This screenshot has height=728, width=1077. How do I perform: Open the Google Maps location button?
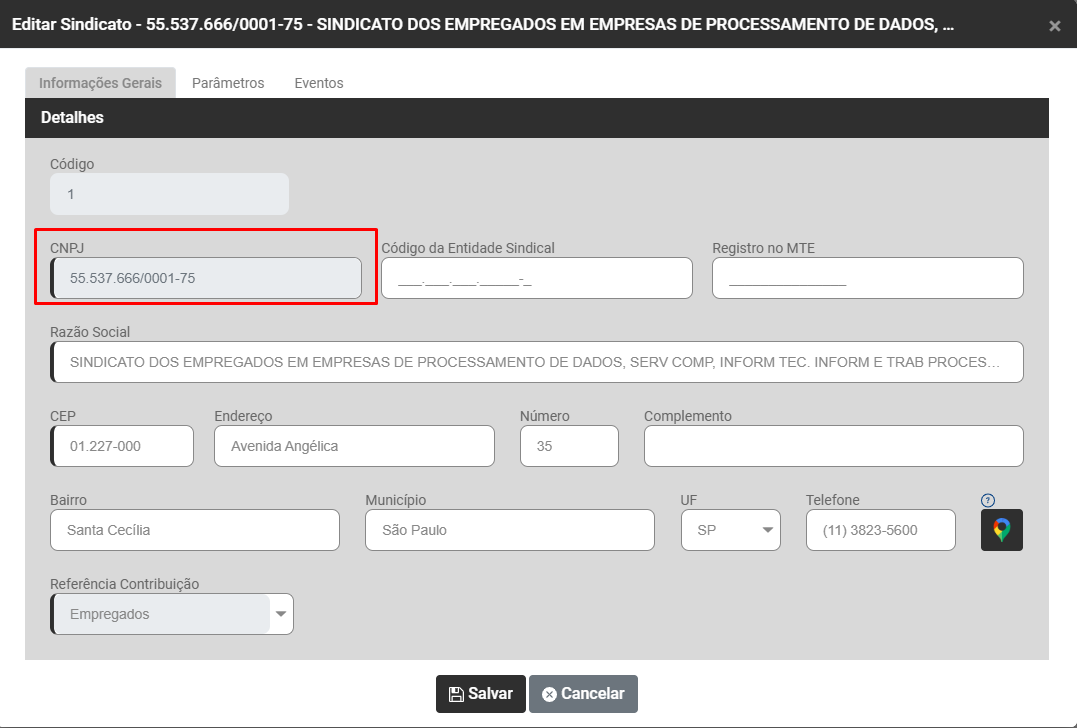tap(1001, 530)
